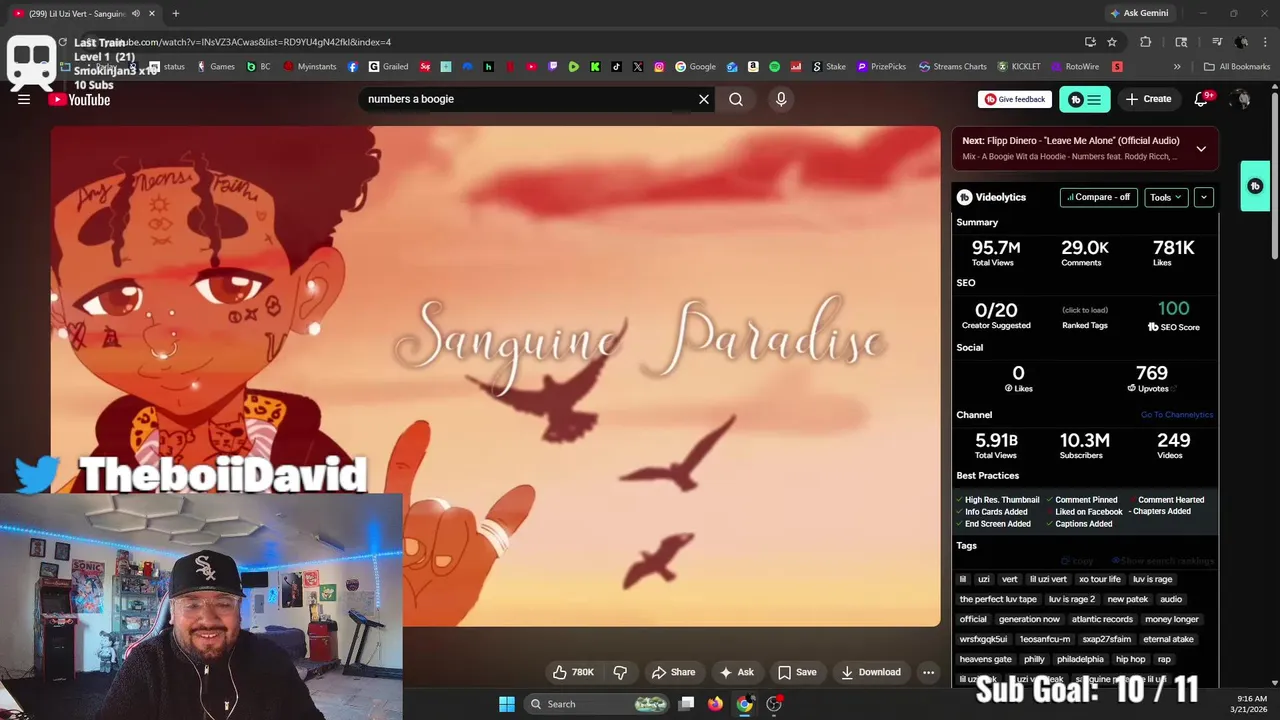
Task: Click the Download button
Action: coord(871,672)
